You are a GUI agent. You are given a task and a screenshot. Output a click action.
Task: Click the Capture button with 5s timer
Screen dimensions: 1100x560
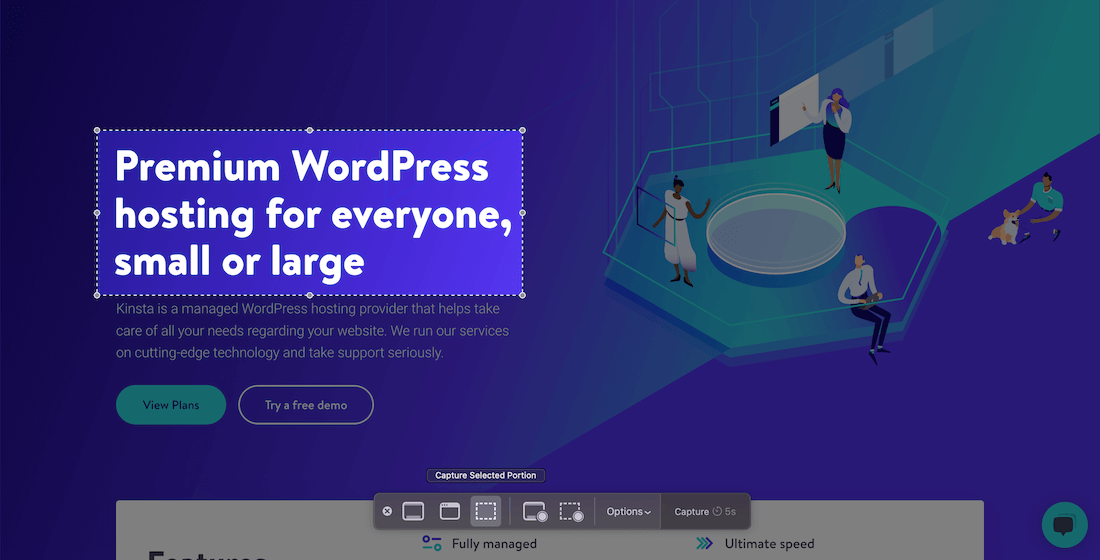(x=705, y=511)
